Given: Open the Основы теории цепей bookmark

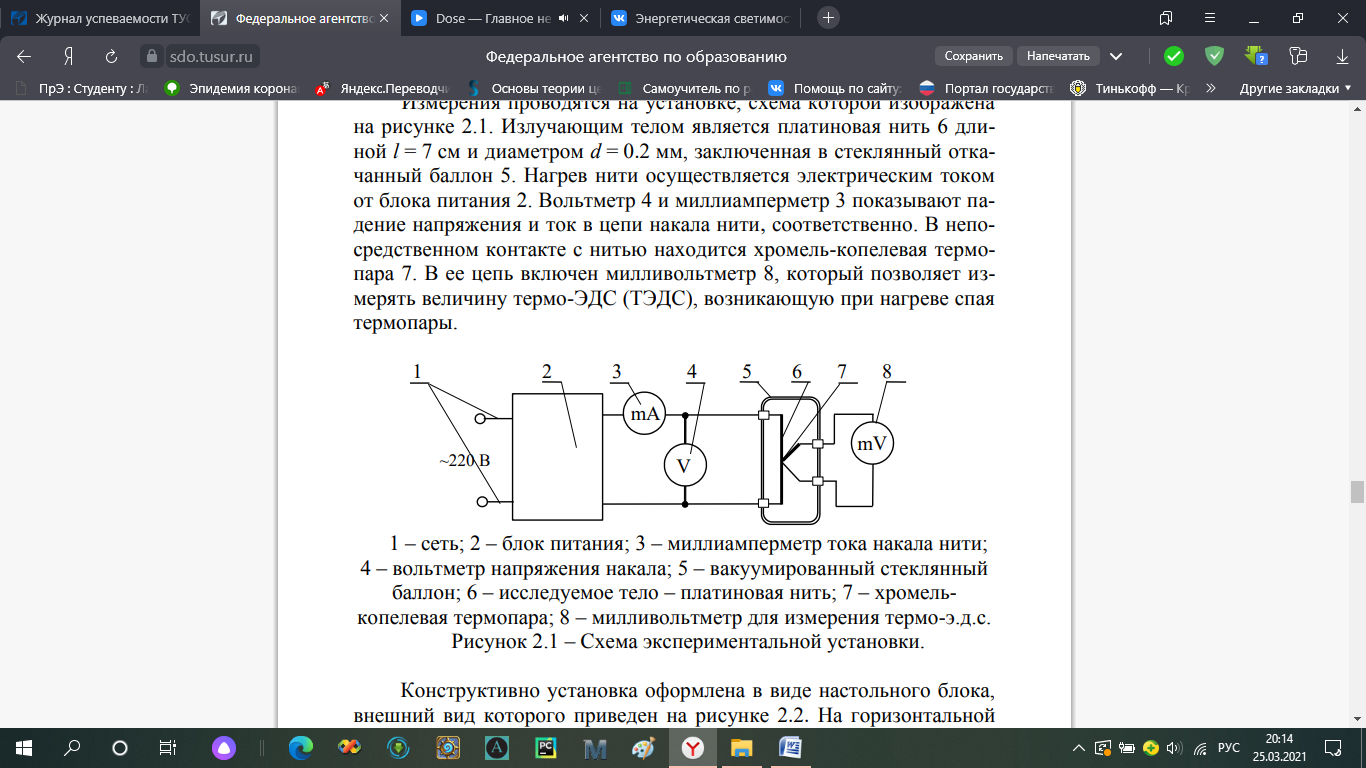Looking at the screenshot, I should click(x=533, y=88).
